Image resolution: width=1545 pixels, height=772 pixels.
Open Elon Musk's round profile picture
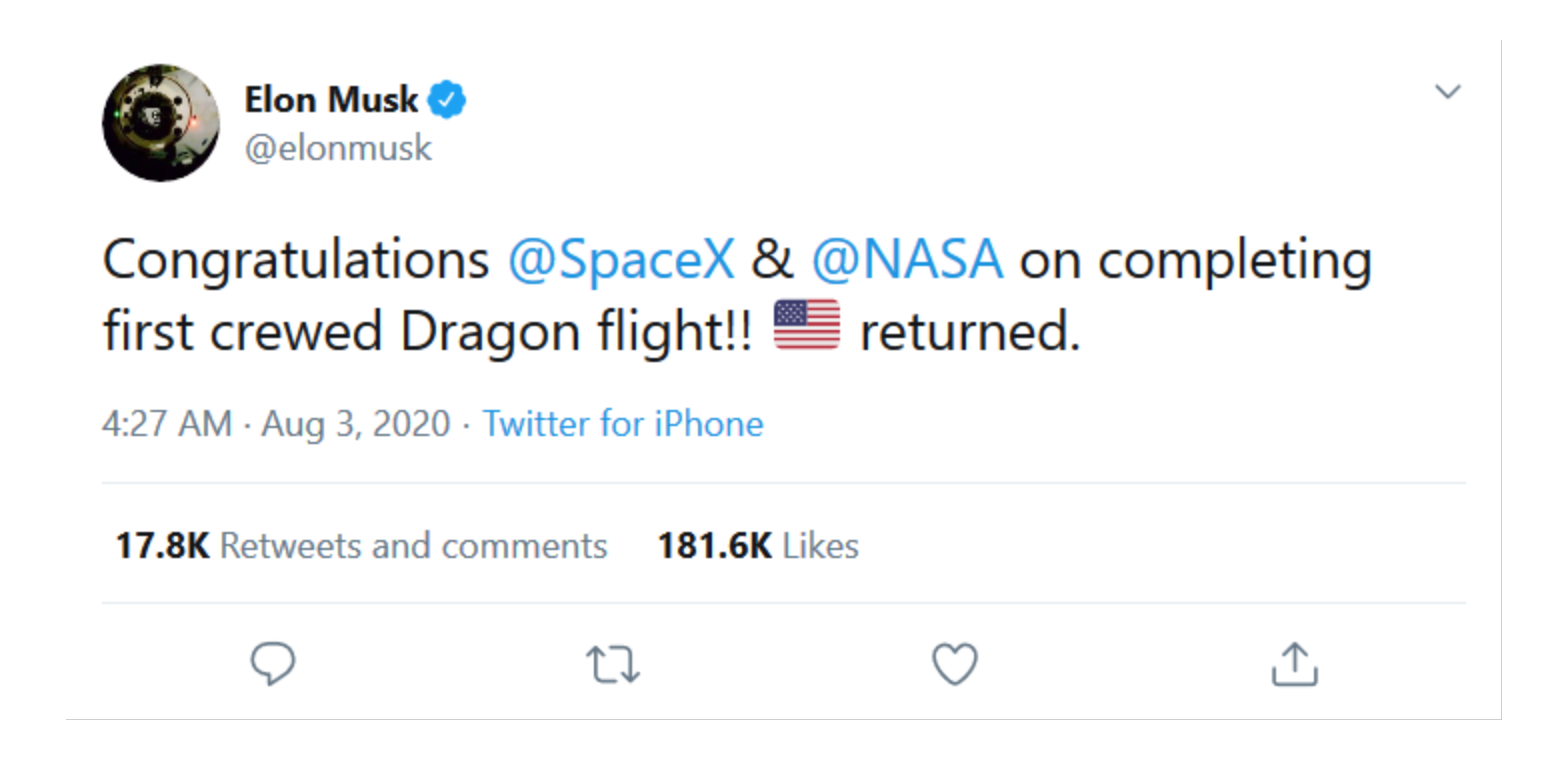pyautogui.click(x=161, y=125)
